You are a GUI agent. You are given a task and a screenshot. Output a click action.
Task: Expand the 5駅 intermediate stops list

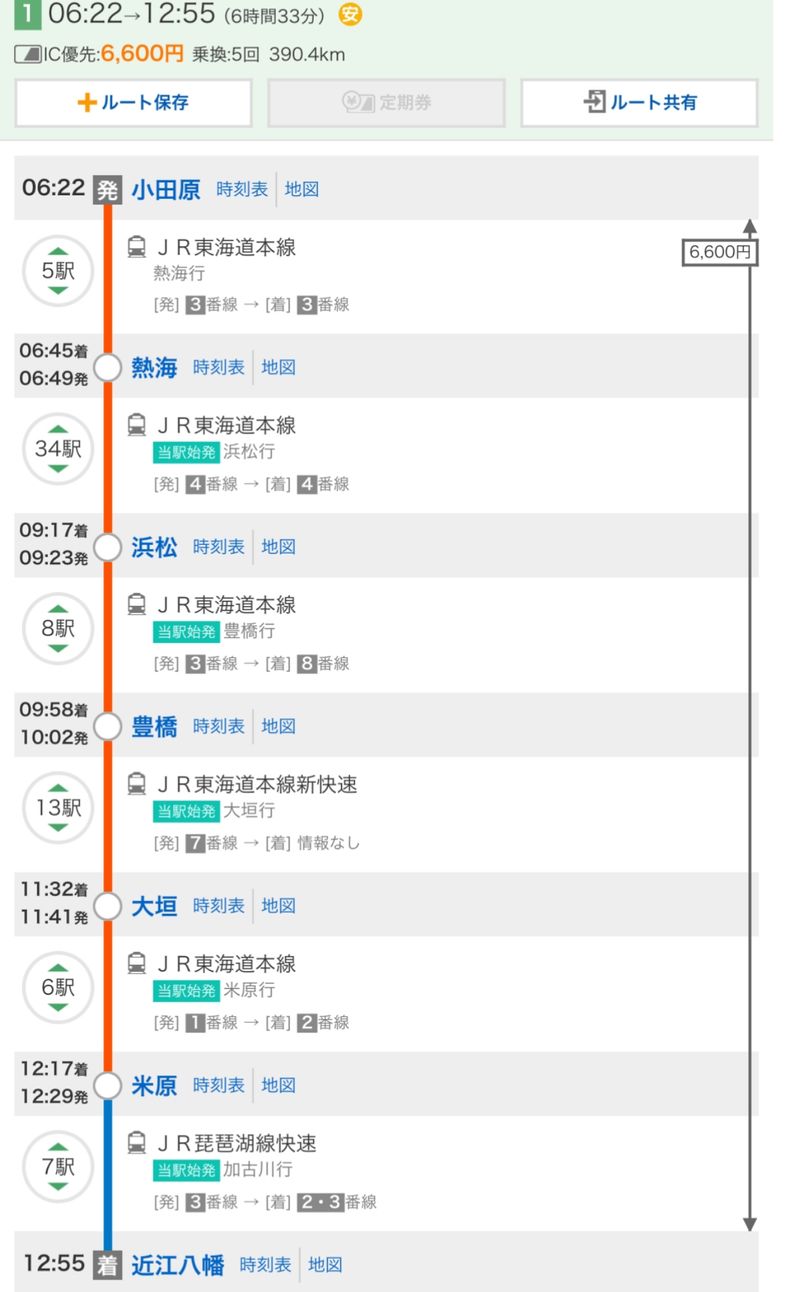click(58, 269)
